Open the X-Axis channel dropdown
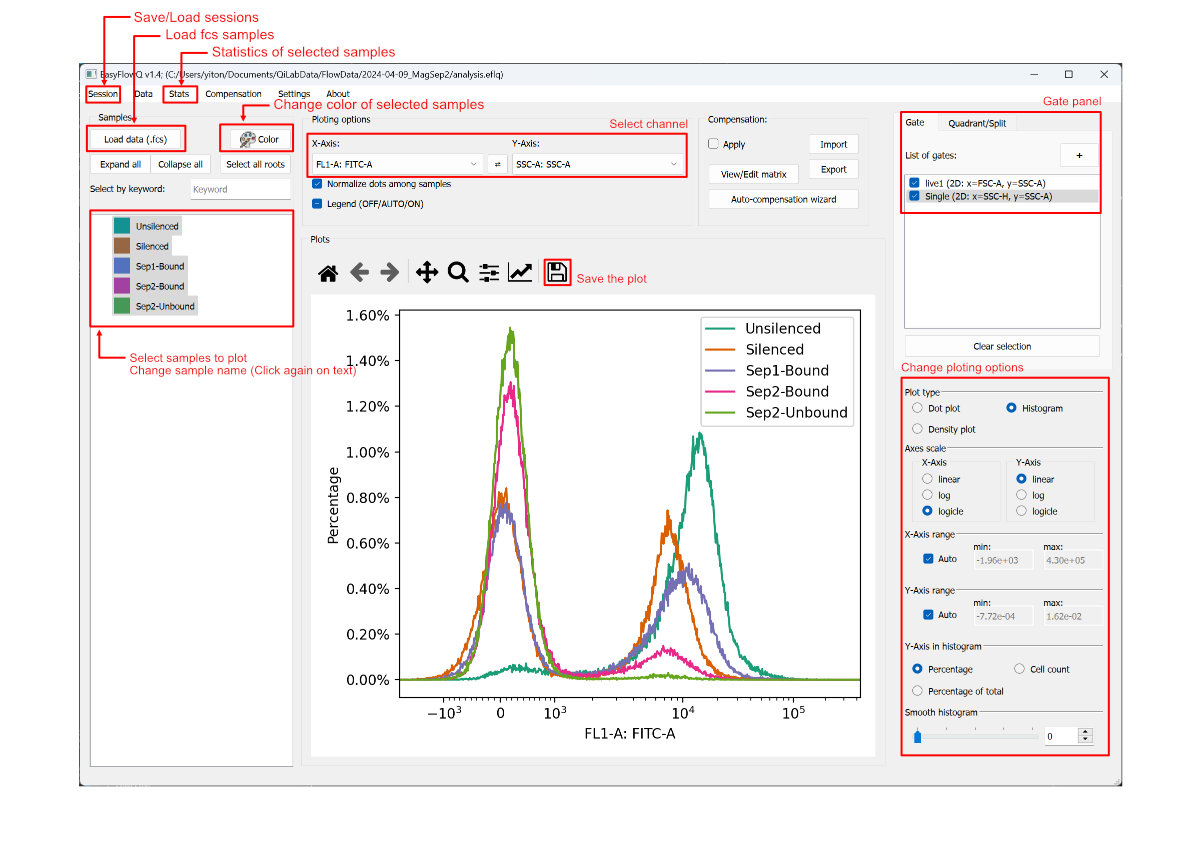The height and width of the screenshot is (850, 1202). pyautogui.click(x=397, y=164)
